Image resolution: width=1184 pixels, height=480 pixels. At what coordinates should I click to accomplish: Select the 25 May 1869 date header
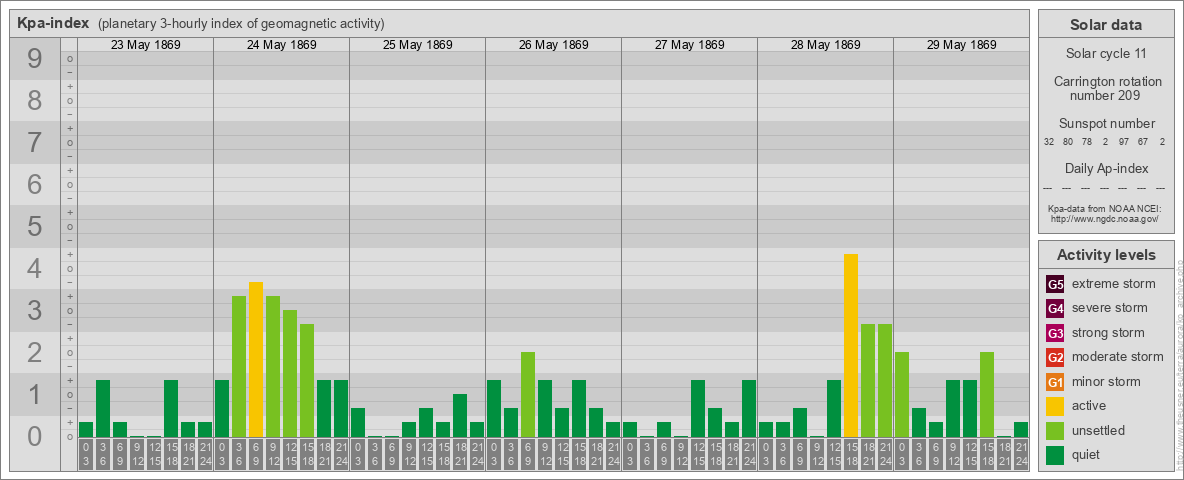click(418, 45)
